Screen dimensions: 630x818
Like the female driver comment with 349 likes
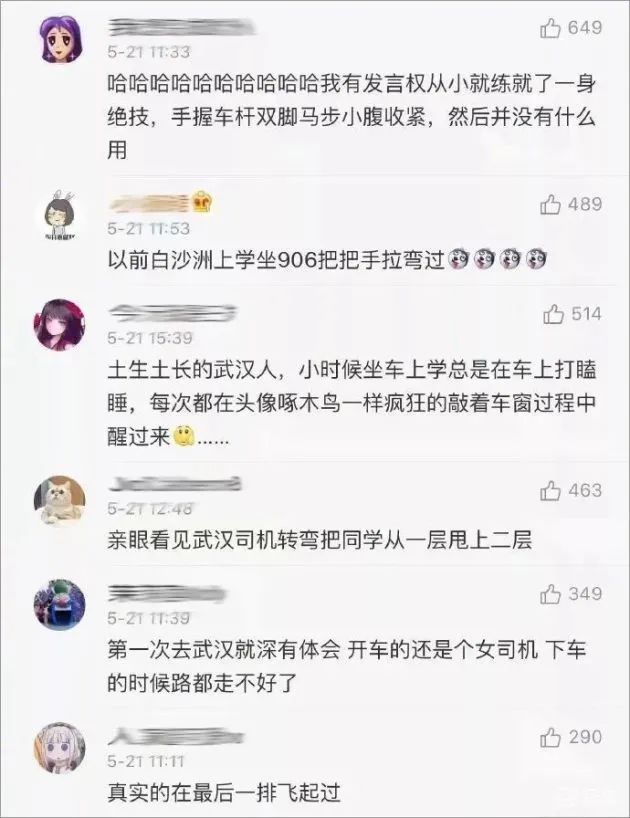(550, 594)
